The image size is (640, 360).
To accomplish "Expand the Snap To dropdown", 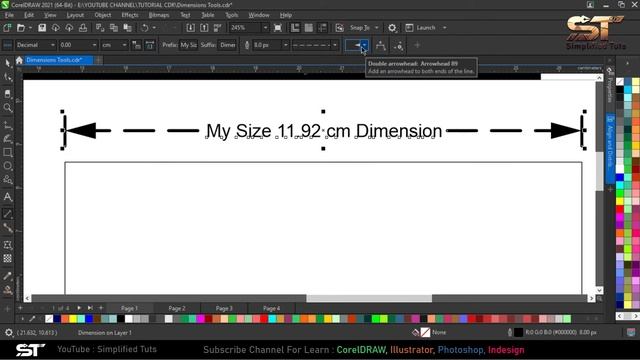I will point(377,28).
